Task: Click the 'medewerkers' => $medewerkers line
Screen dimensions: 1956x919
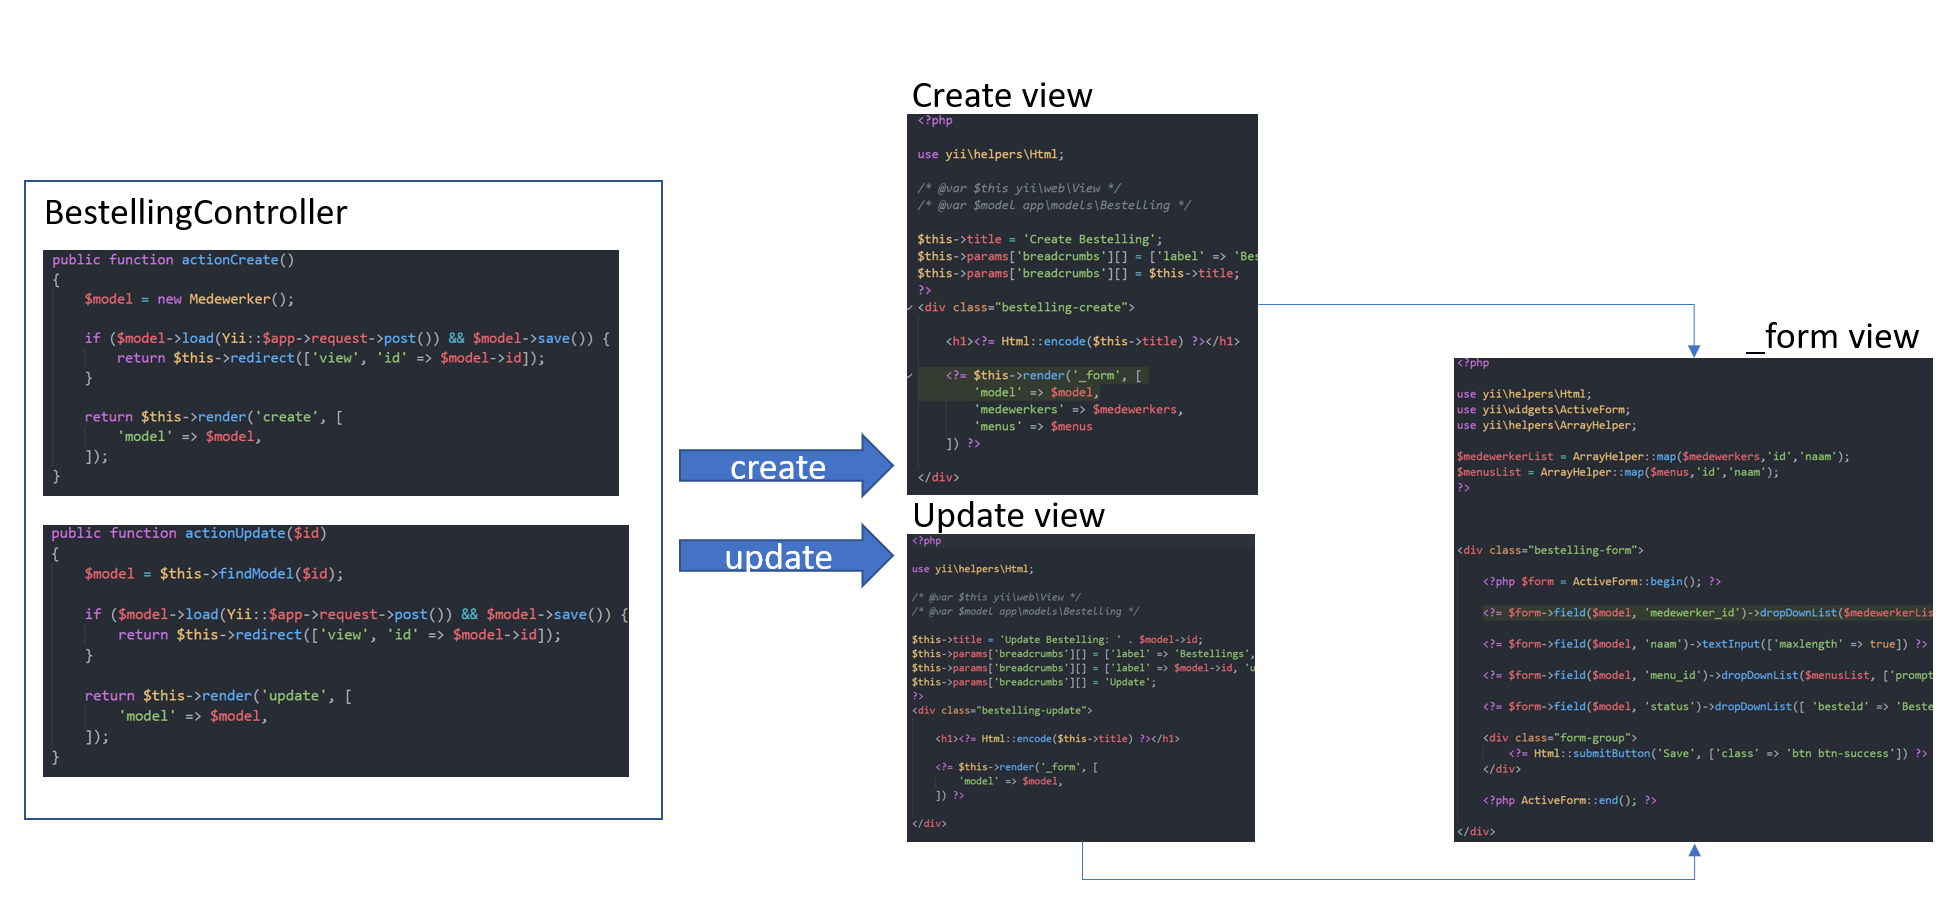Action: click(1078, 410)
